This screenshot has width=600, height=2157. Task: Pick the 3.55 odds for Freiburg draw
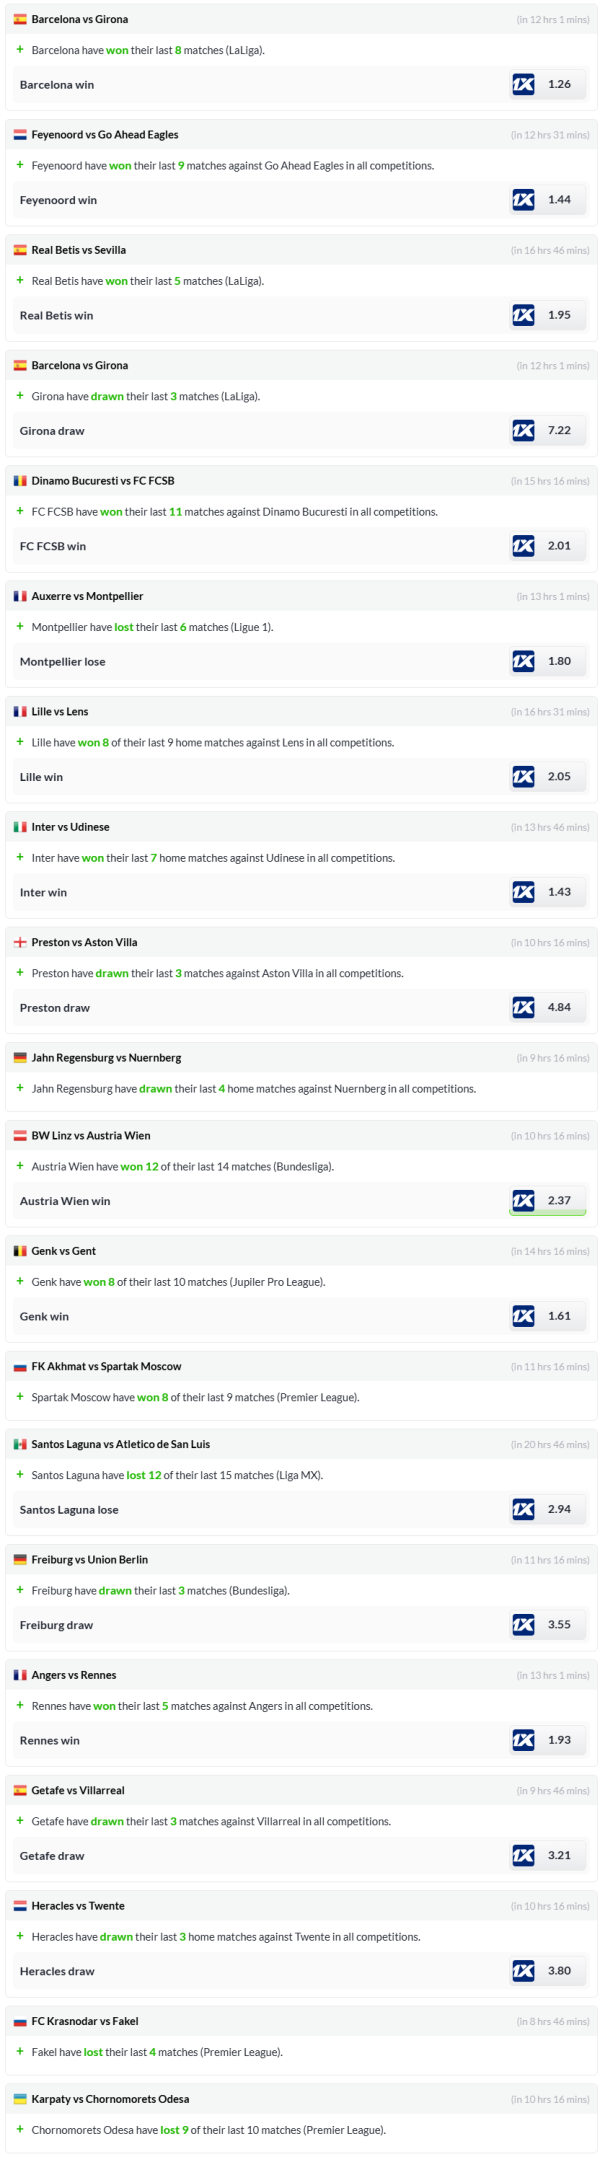click(x=559, y=1625)
